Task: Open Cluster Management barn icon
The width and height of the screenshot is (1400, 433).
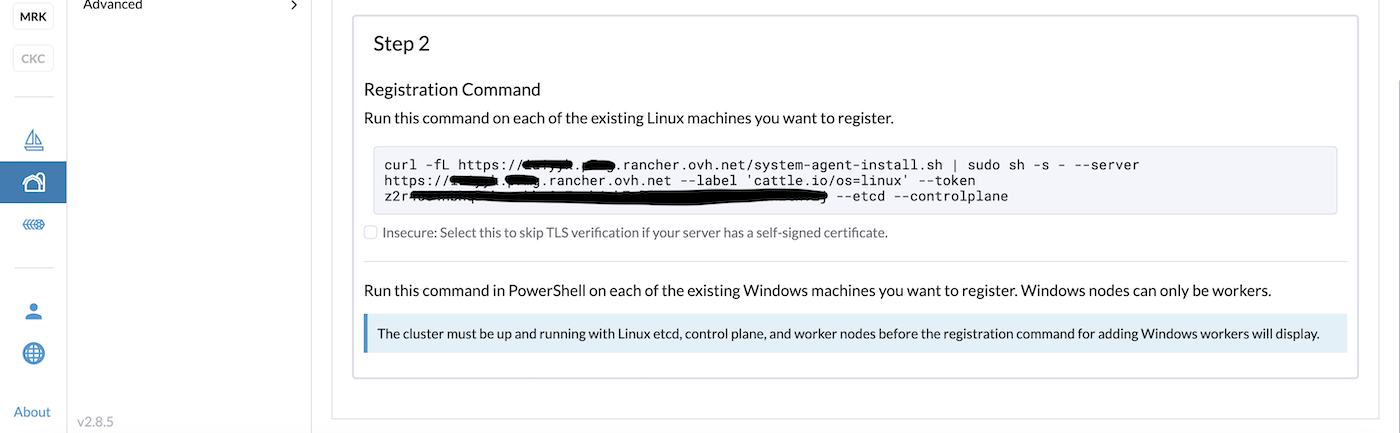Action: click(x=33, y=182)
